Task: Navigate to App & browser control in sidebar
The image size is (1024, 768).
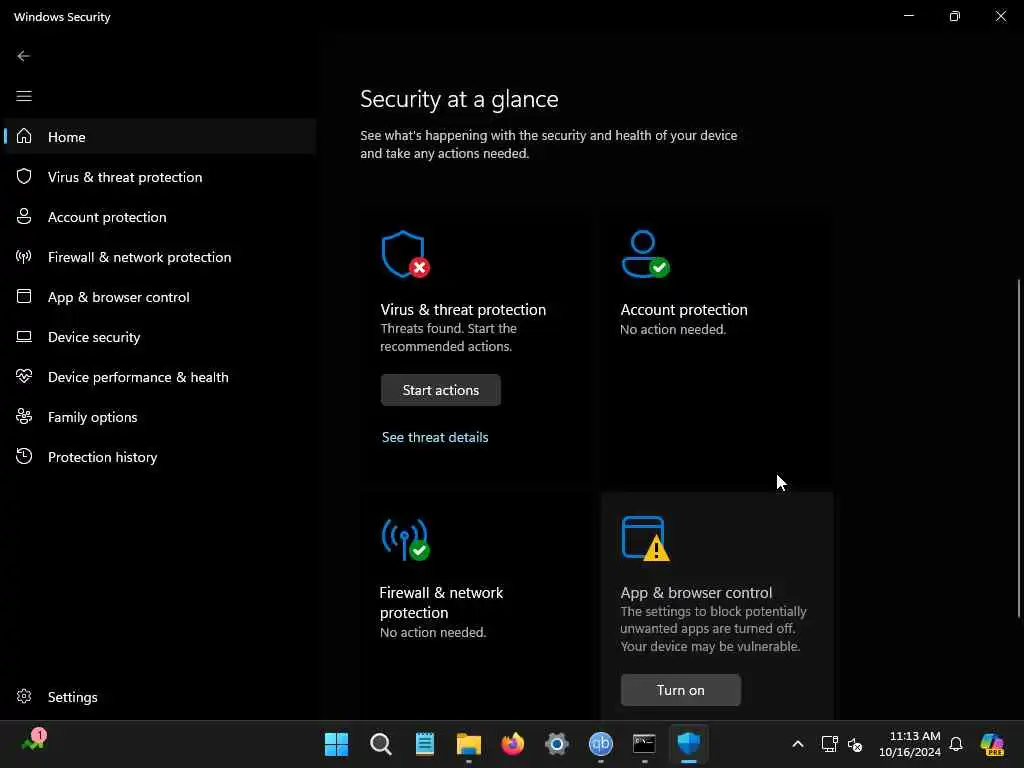Action: tap(160, 296)
